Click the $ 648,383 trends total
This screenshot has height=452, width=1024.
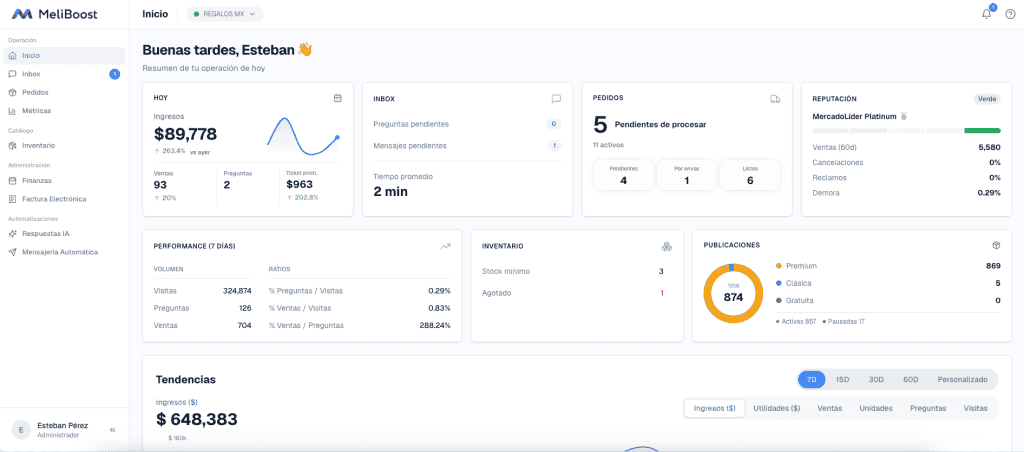point(197,419)
